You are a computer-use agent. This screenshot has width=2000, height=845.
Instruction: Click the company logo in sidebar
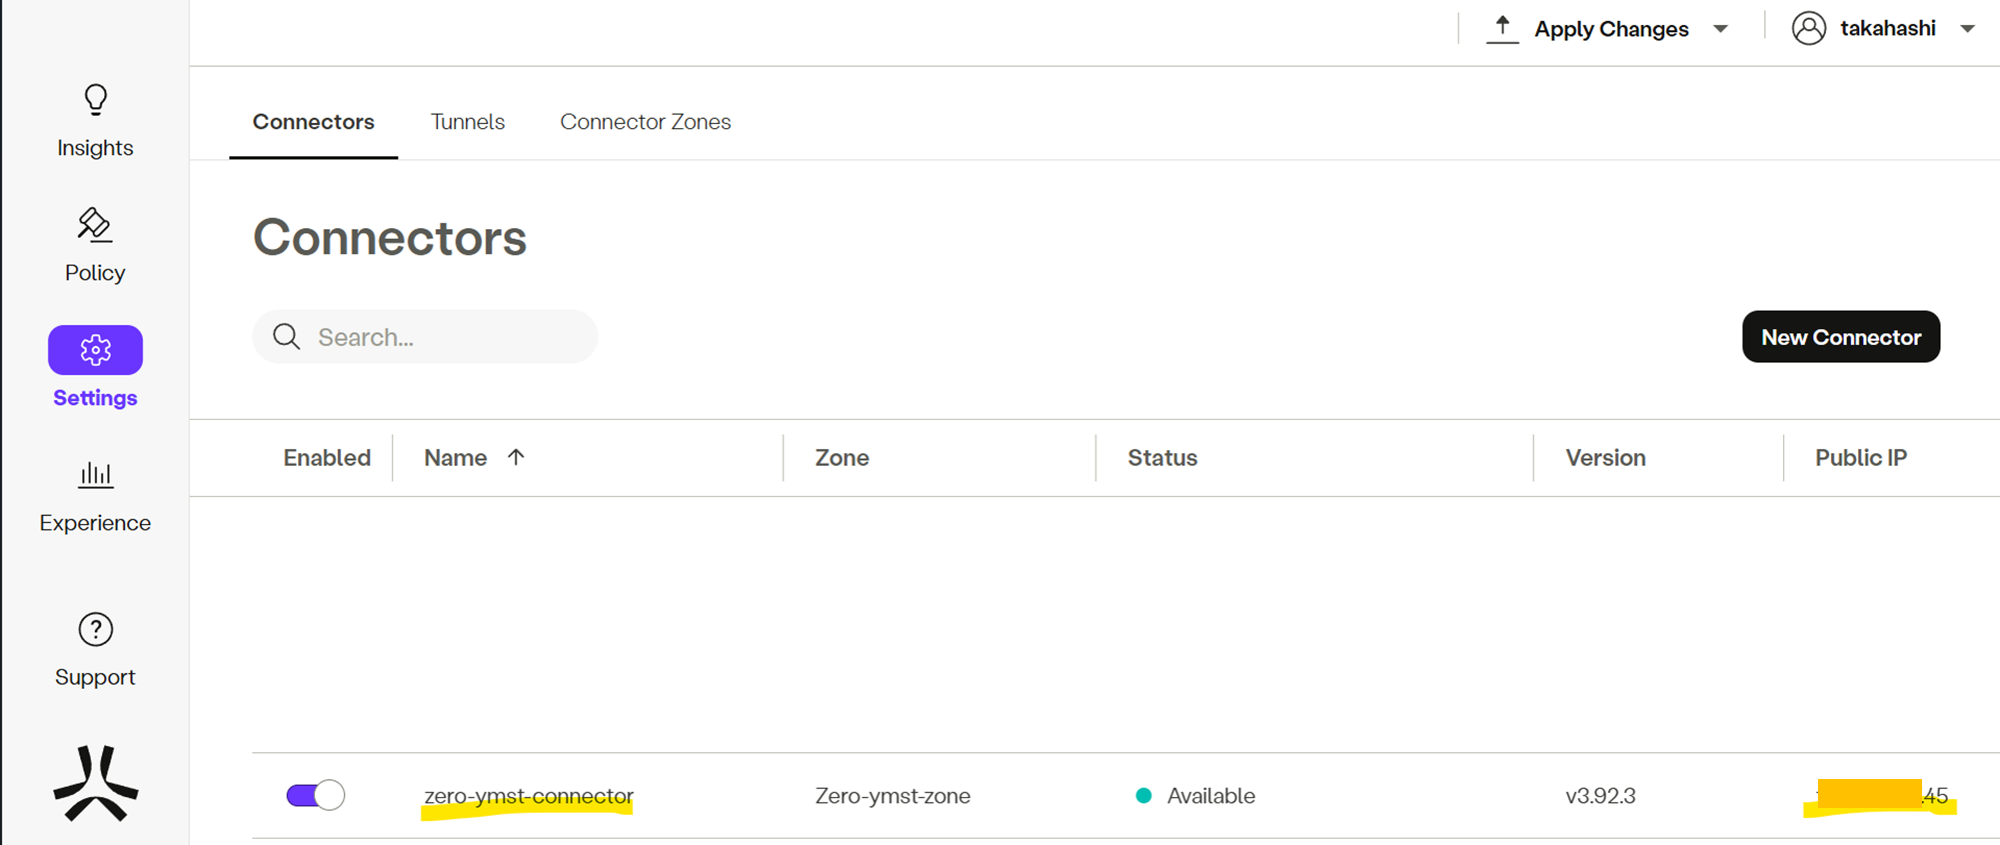click(95, 783)
